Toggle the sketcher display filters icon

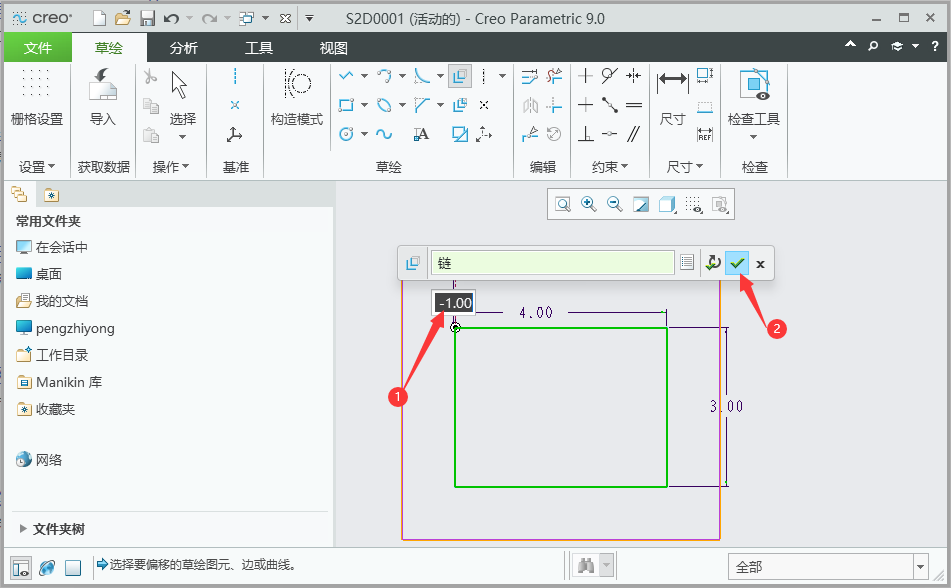click(x=693, y=204)
